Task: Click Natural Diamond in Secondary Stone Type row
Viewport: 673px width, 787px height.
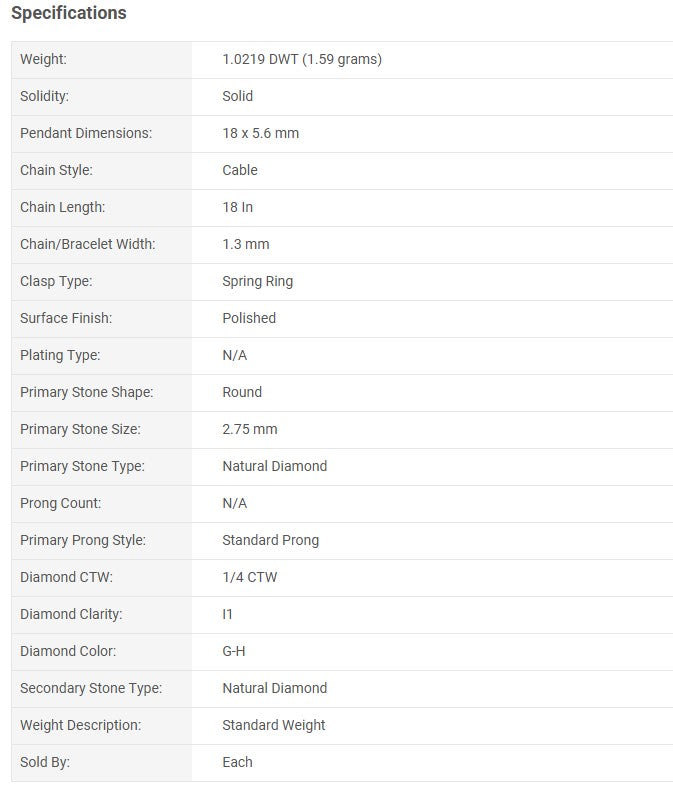Action: point(275,688)
